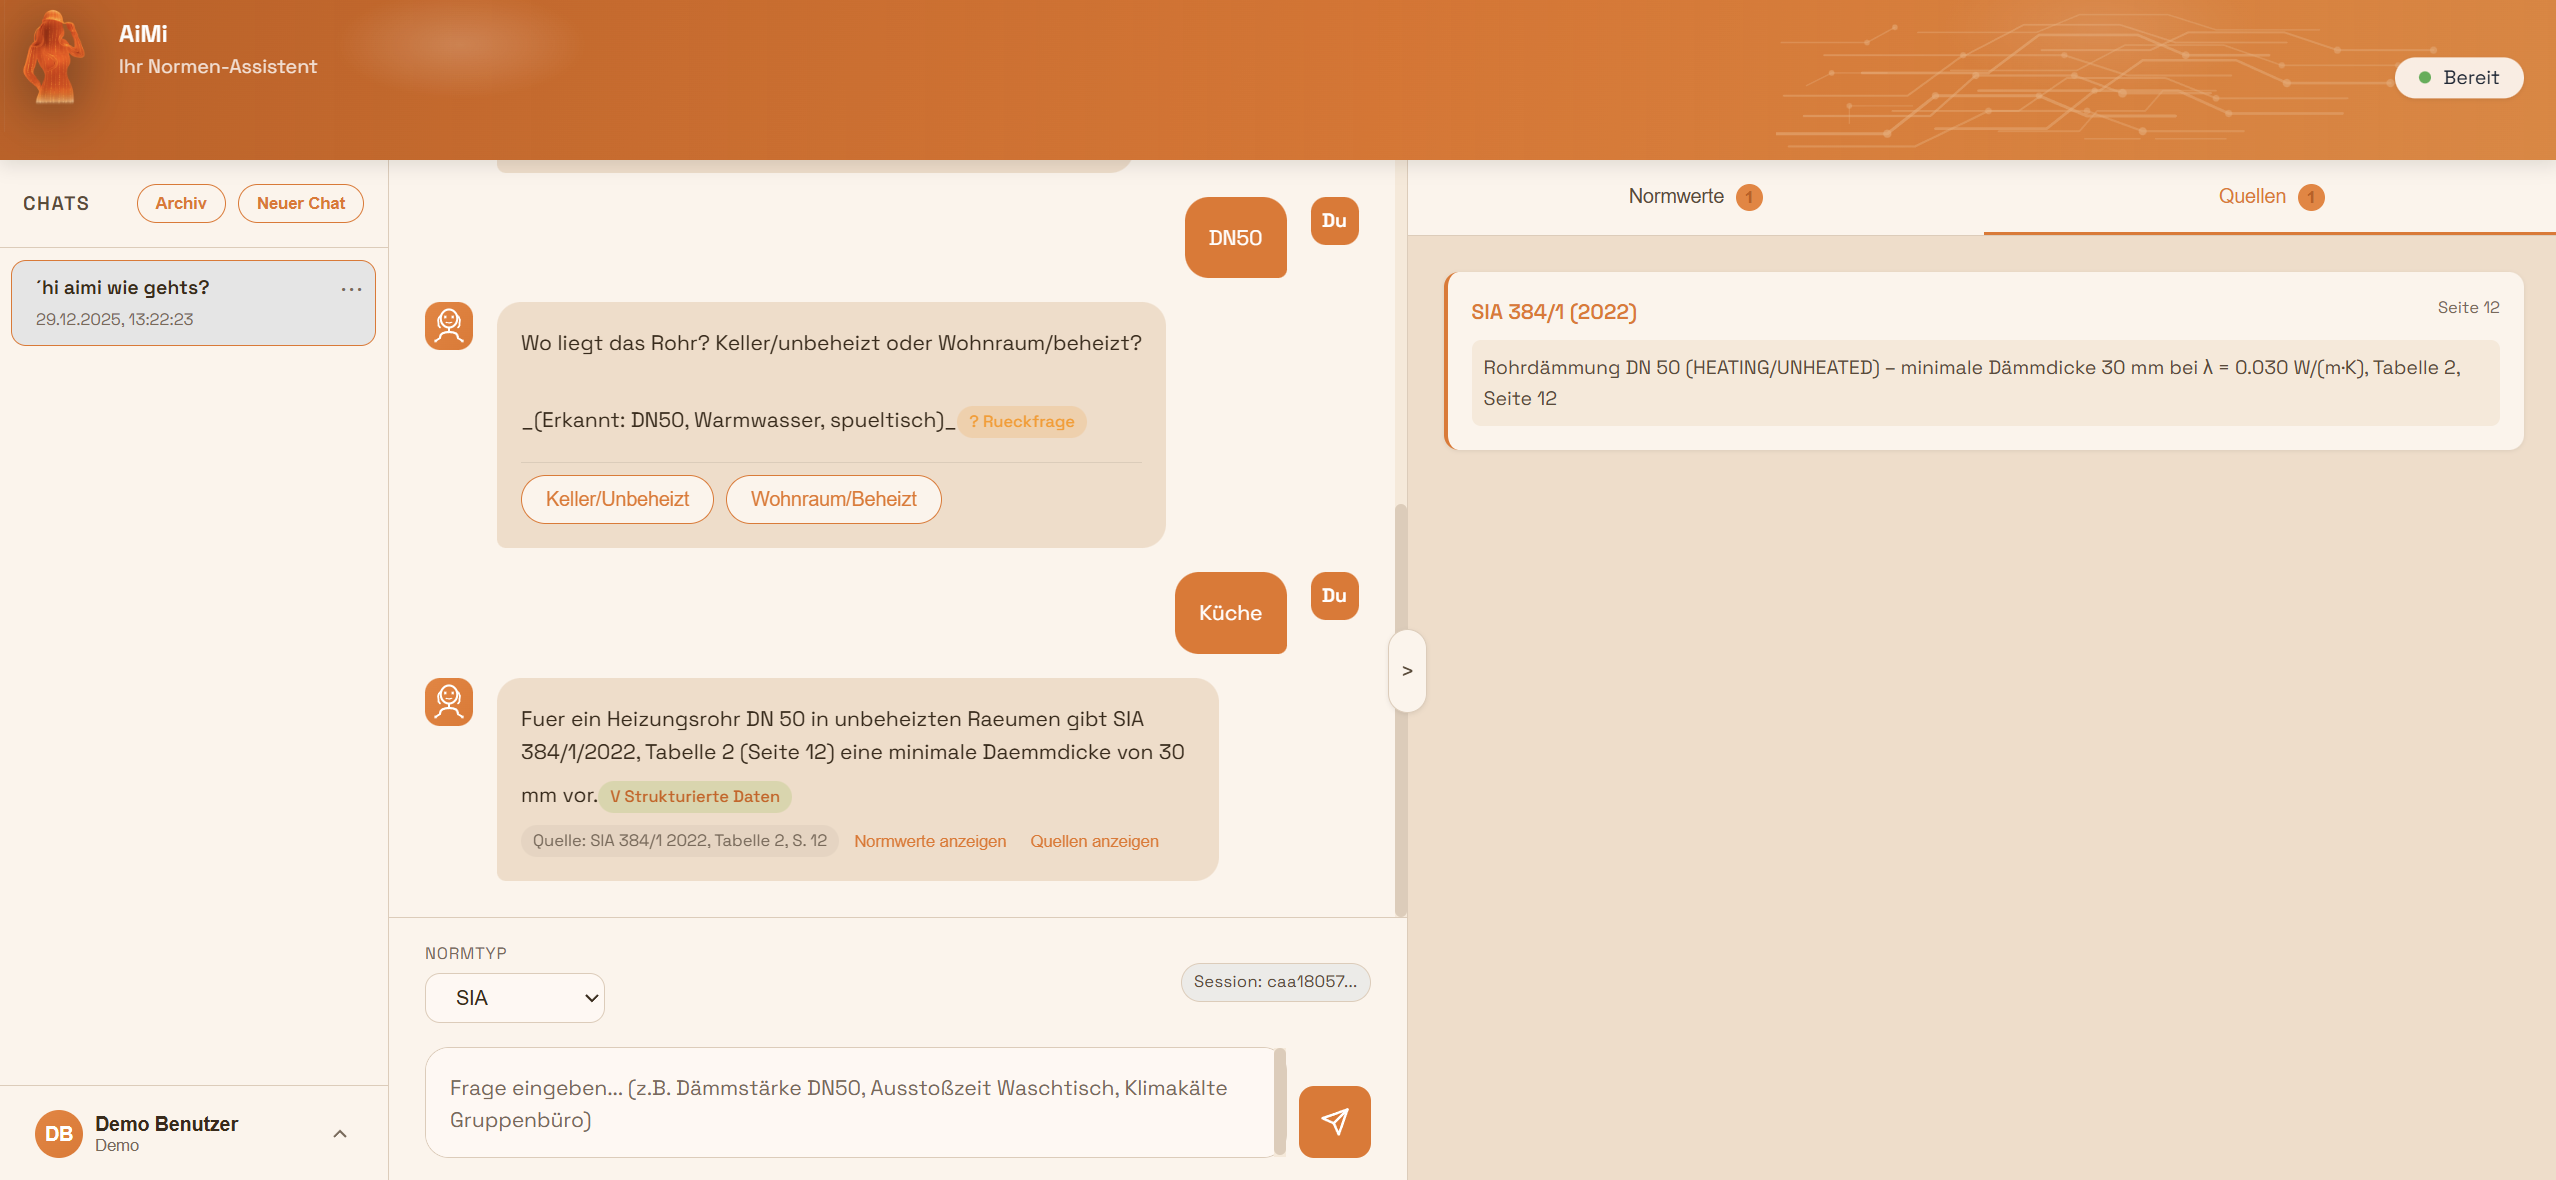The height and width of the screenshot is (1180, 2556).
Task: Open the Normtyp SIA dropdown
Action: [514, 998]
